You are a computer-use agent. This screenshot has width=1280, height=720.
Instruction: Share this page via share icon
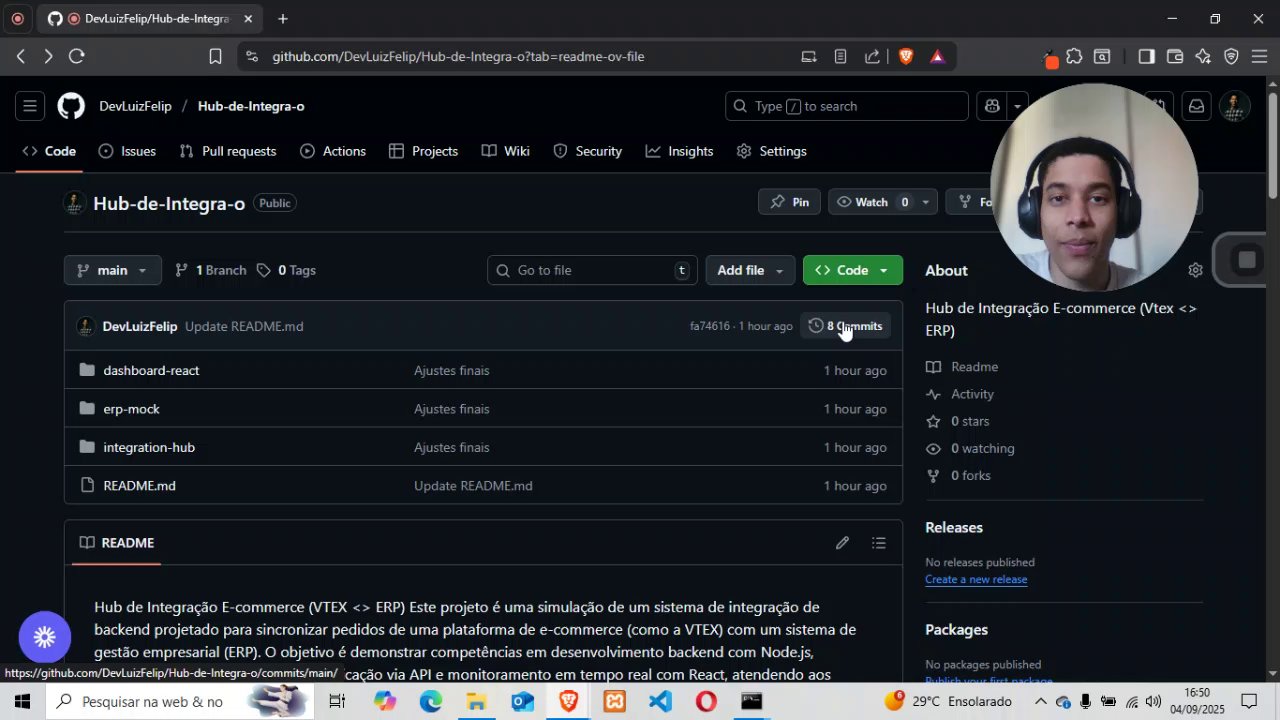tap(872, 57)
